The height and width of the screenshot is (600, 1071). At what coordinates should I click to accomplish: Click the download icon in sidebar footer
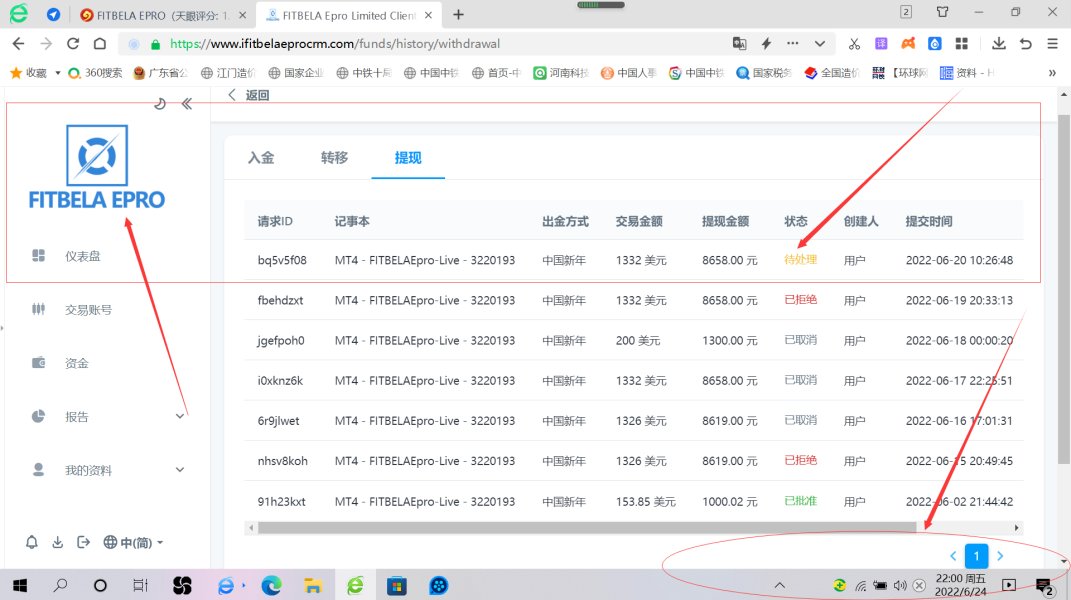[x=57, y=542]
